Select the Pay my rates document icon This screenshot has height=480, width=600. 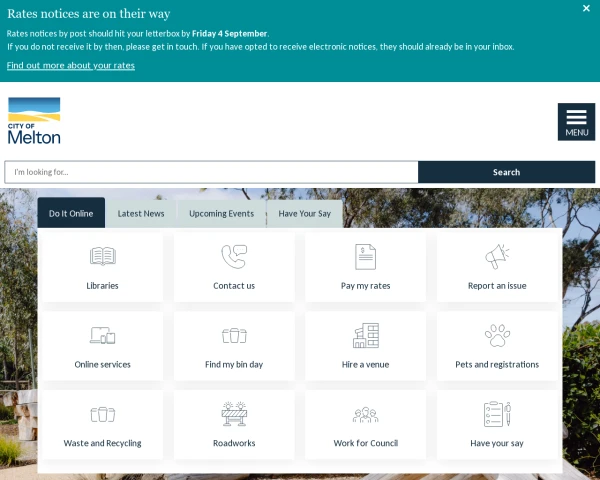coord(365,257)
